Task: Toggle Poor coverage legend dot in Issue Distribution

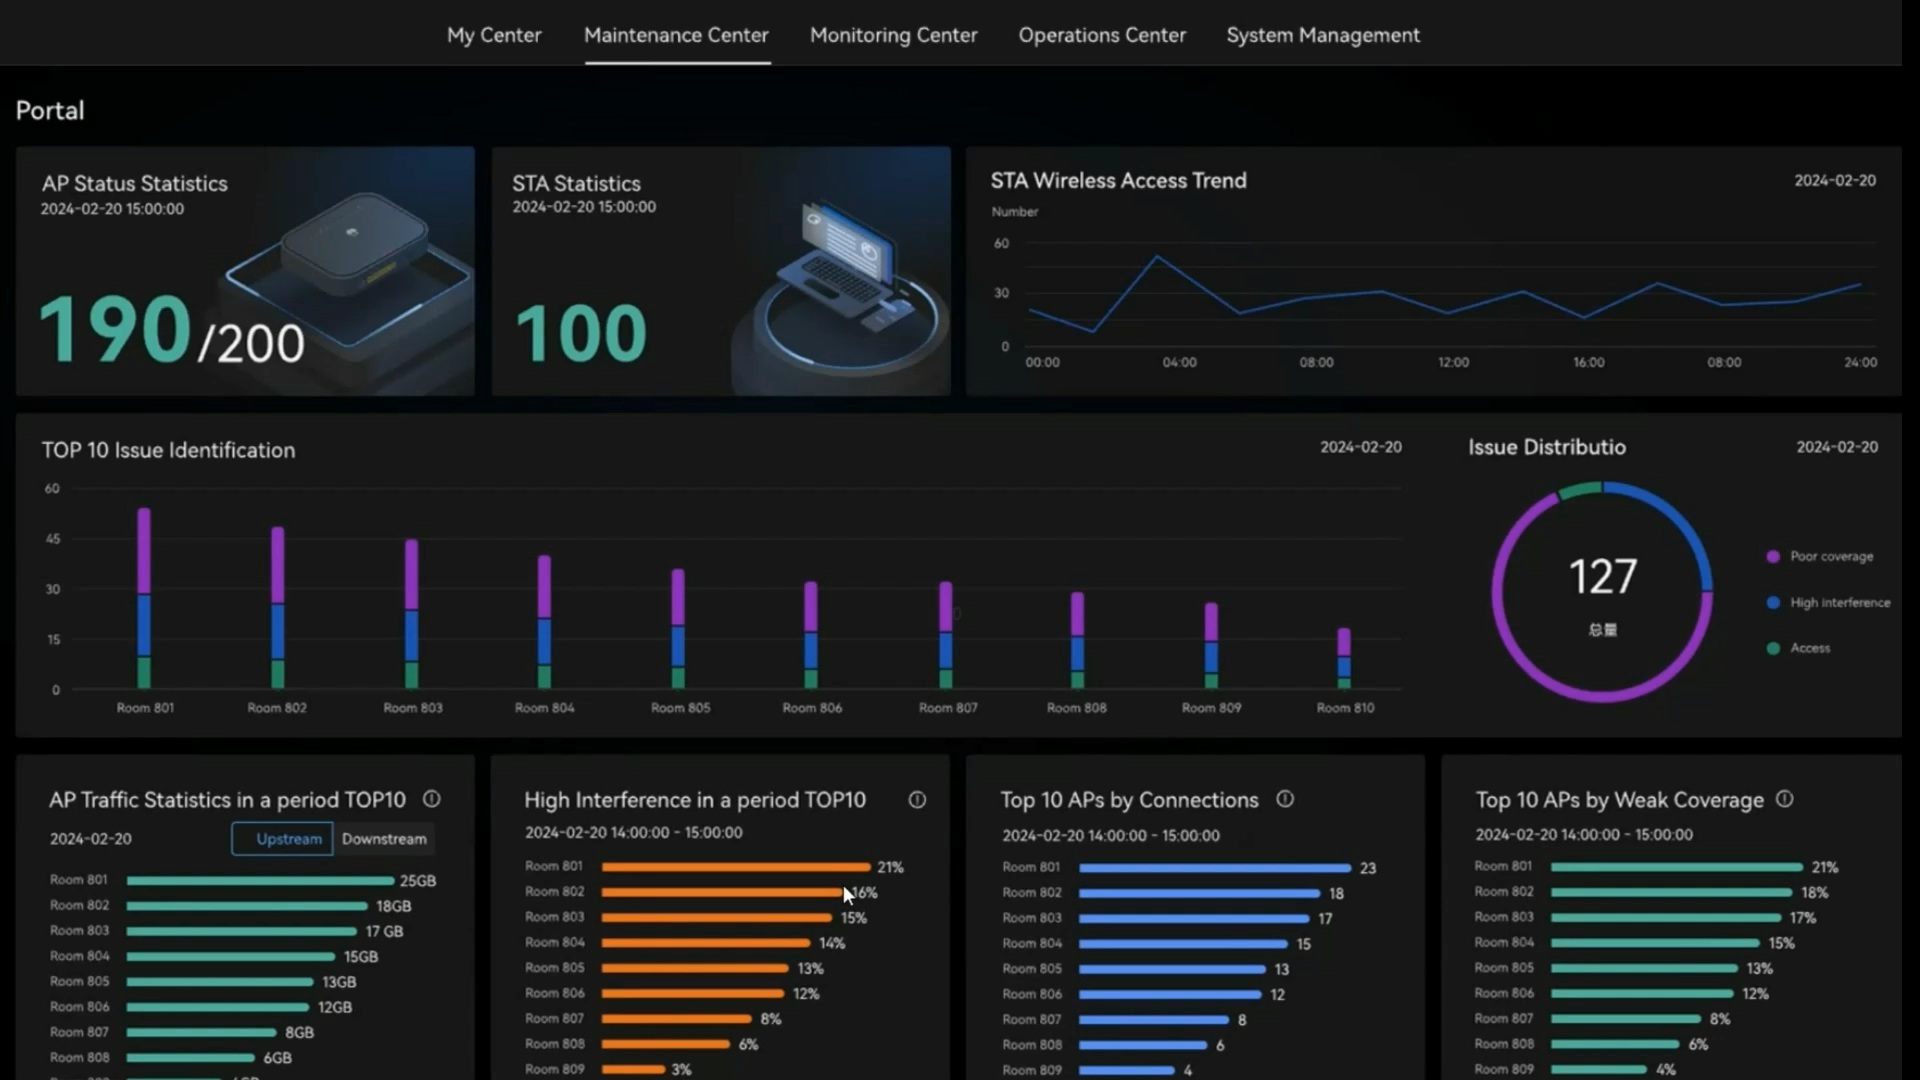Action: (x=1773, y=556)
